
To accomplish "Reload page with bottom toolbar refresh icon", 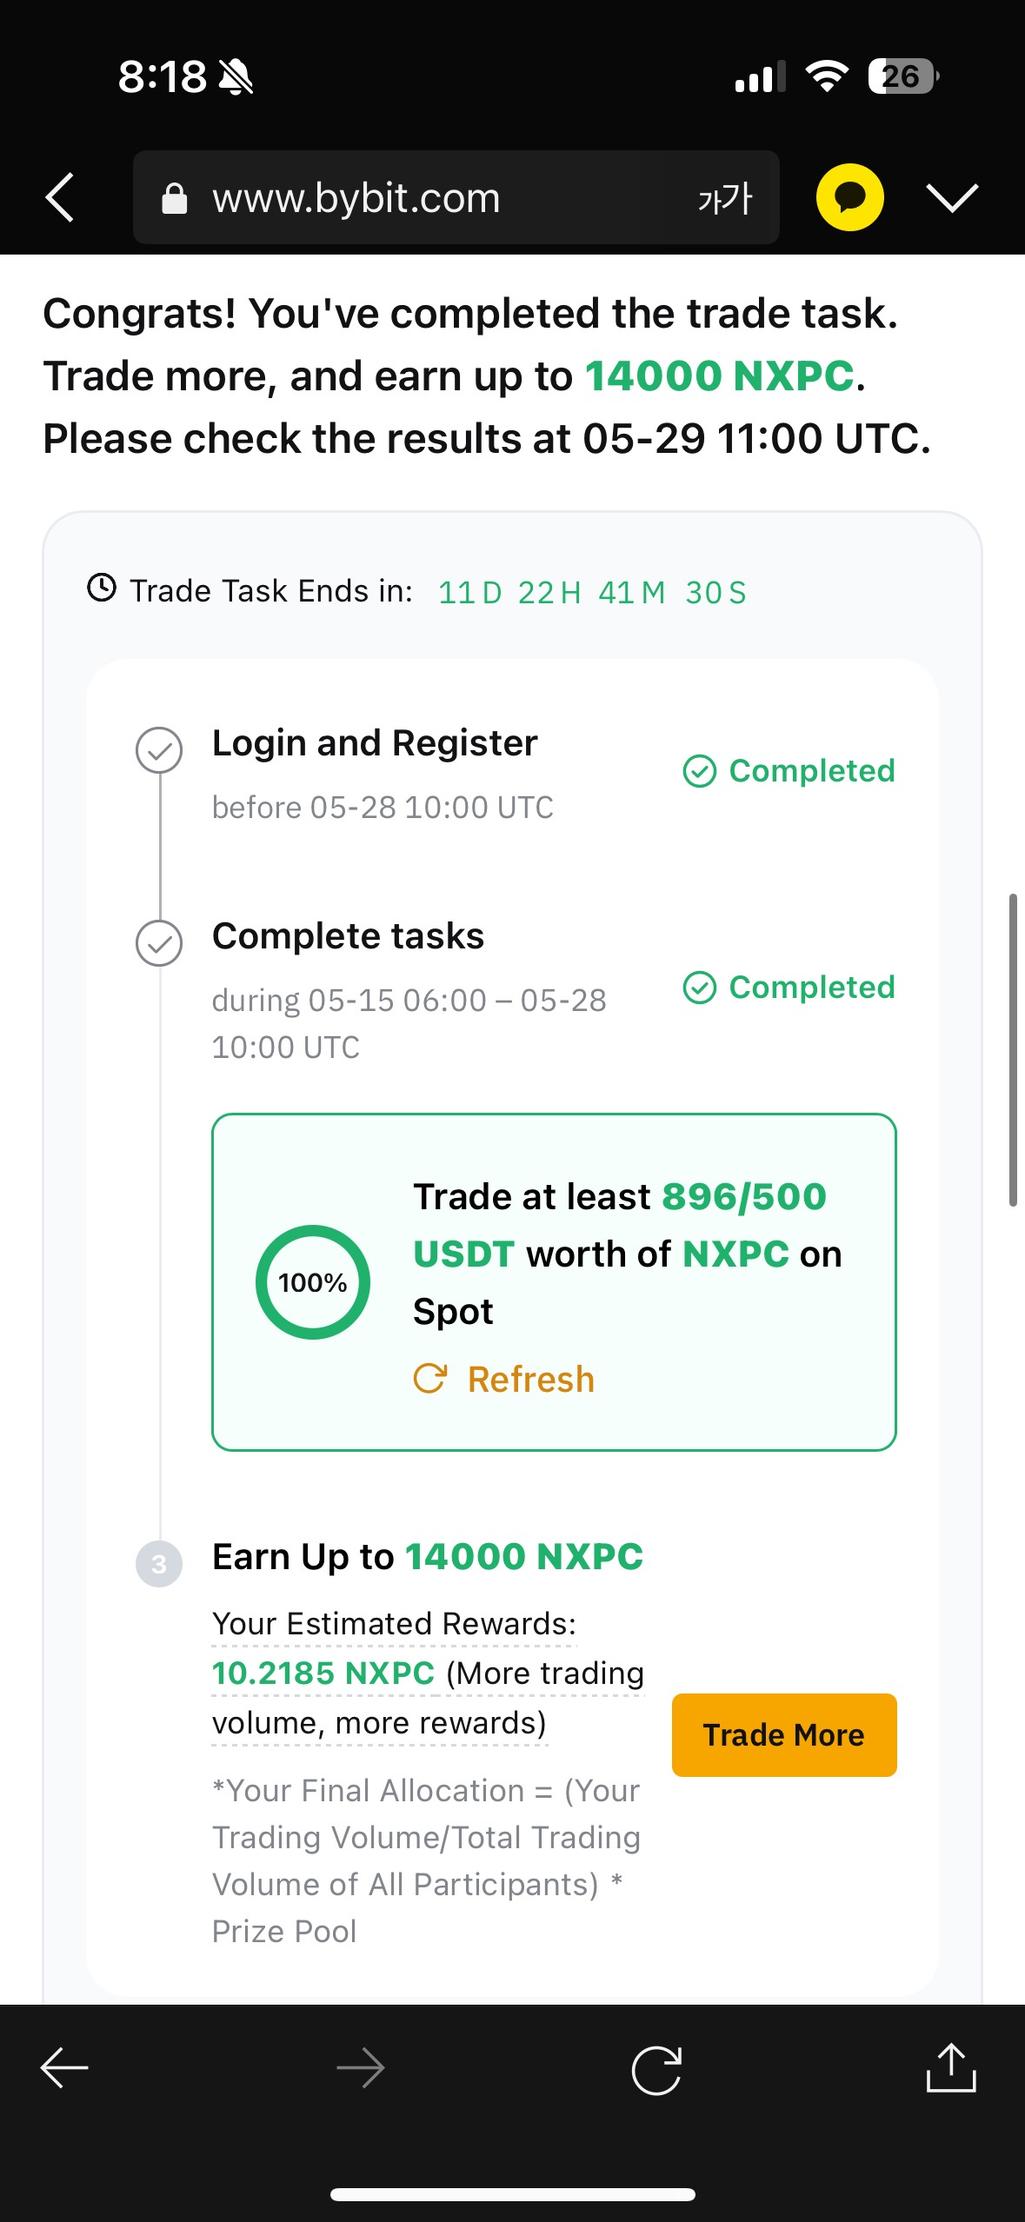I will coord(656,2069).
